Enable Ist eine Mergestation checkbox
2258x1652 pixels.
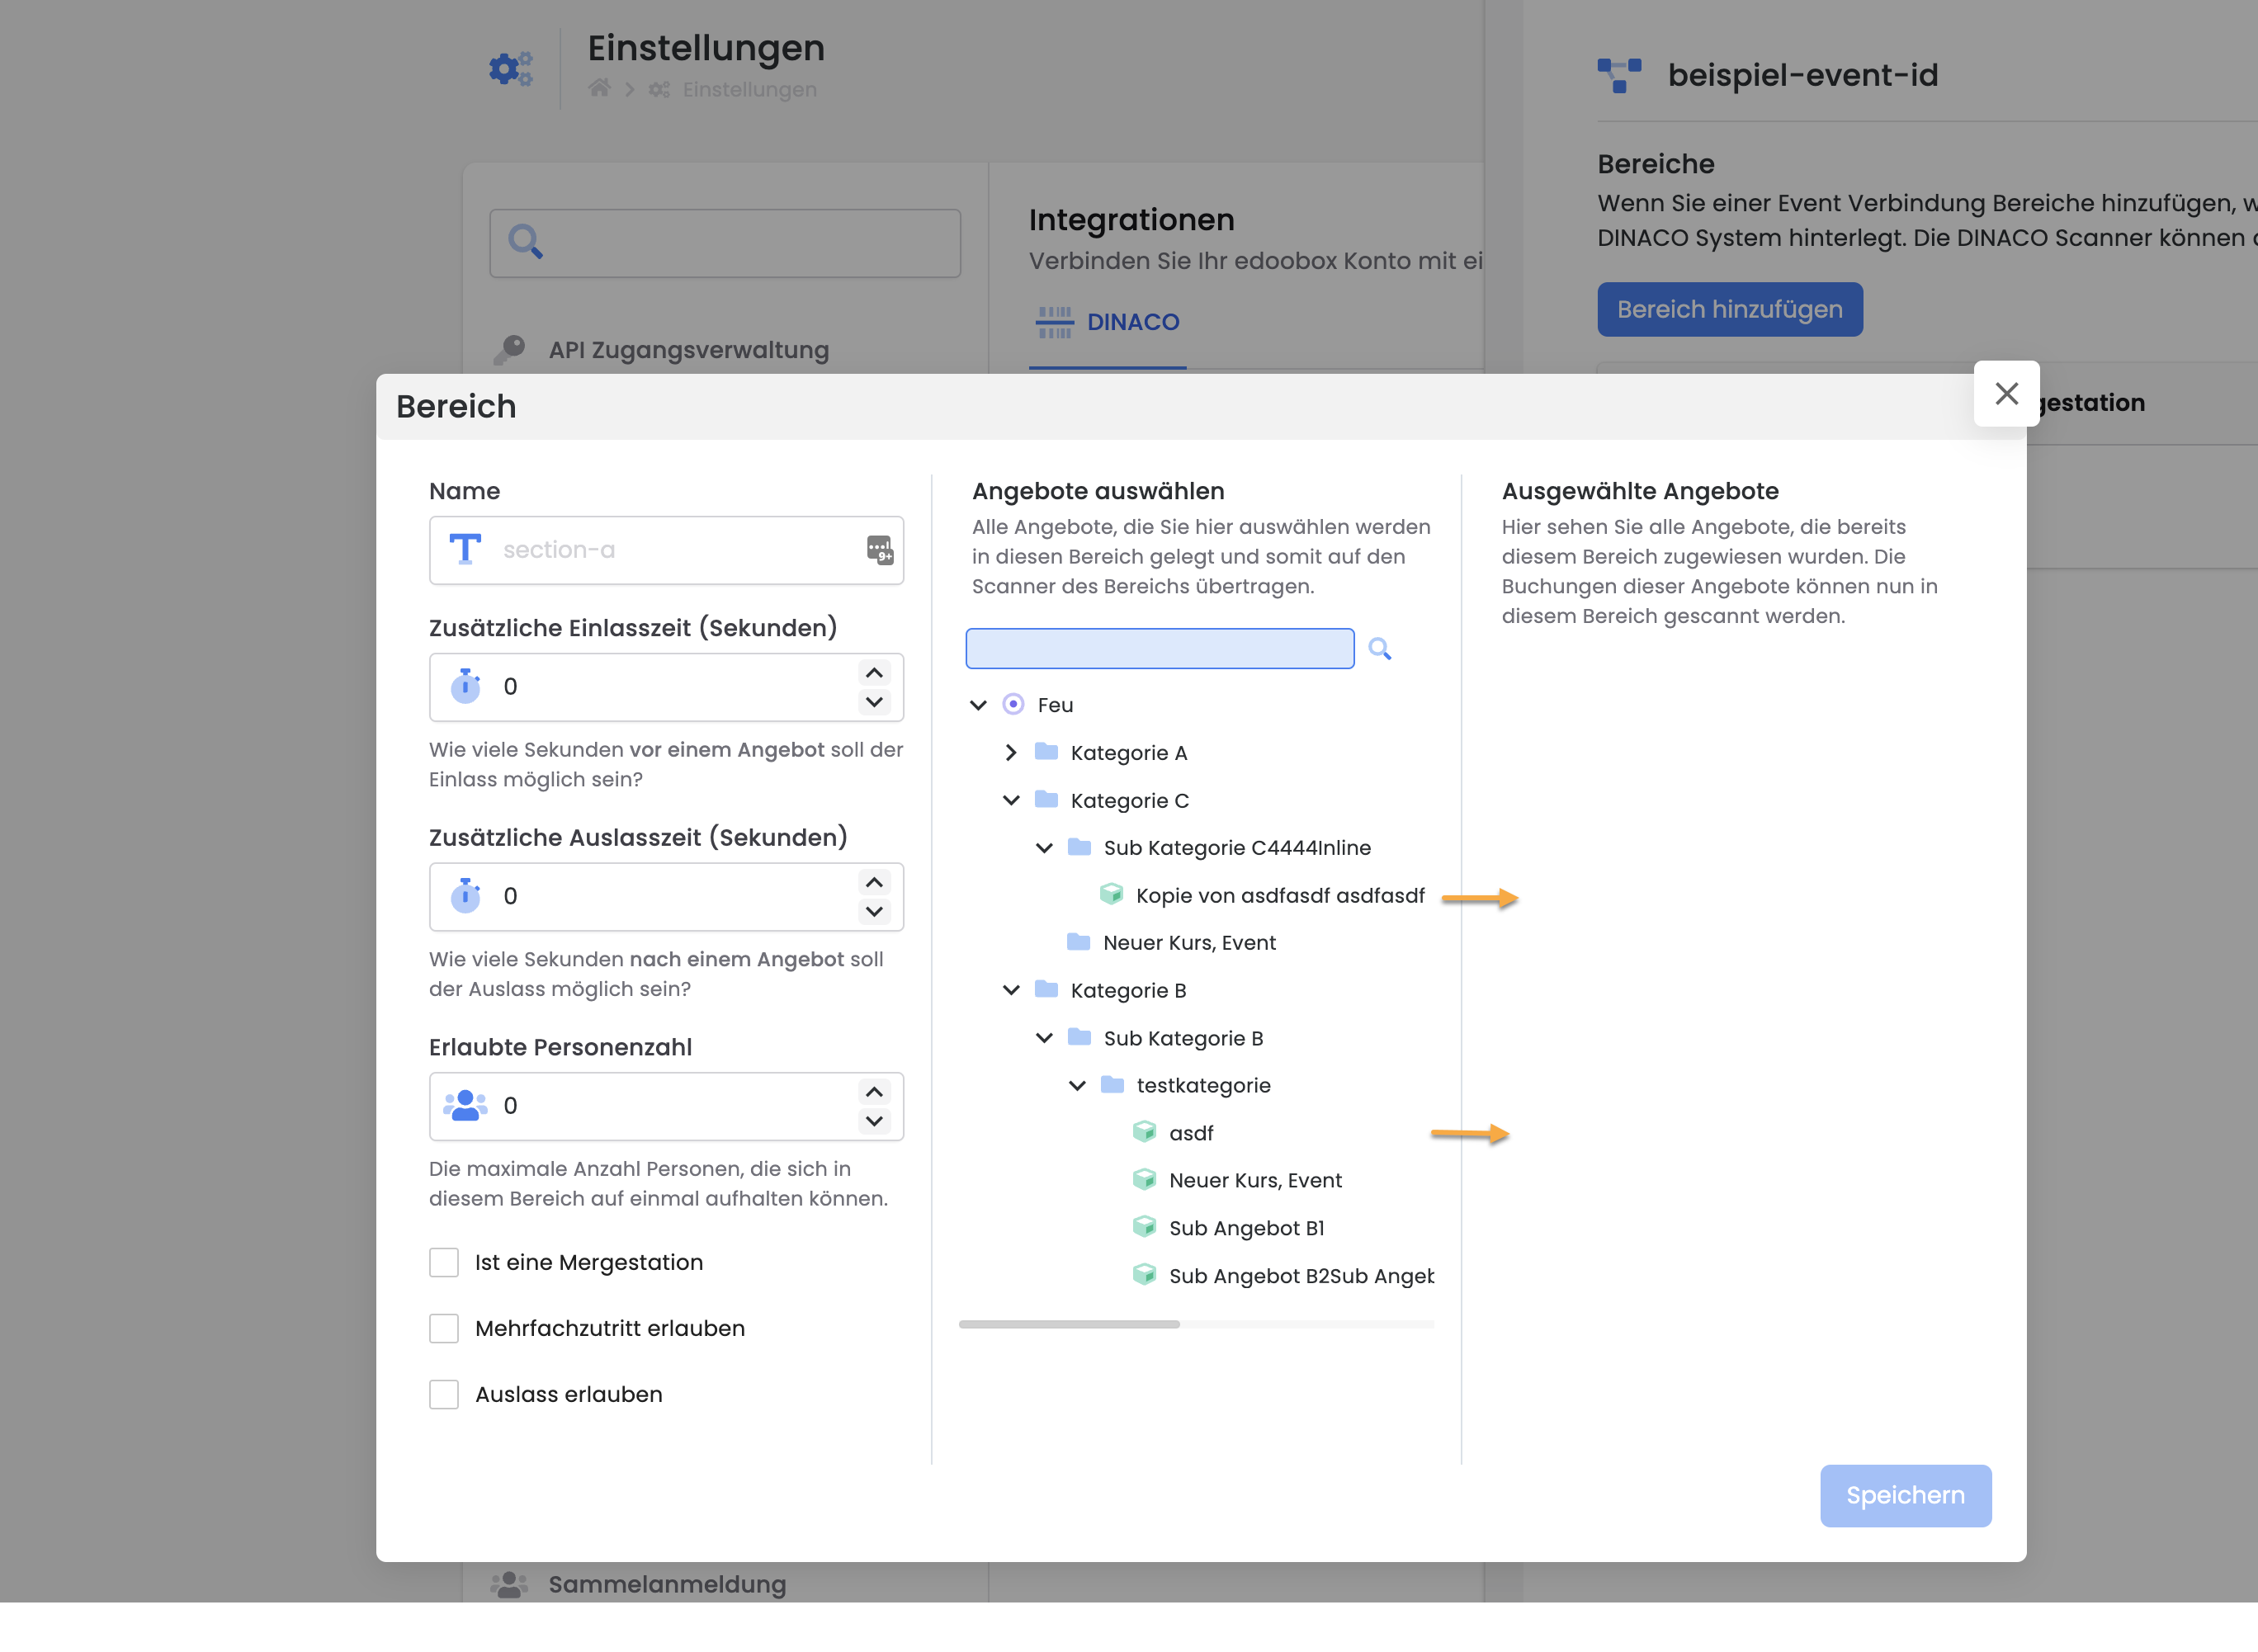444,1262
